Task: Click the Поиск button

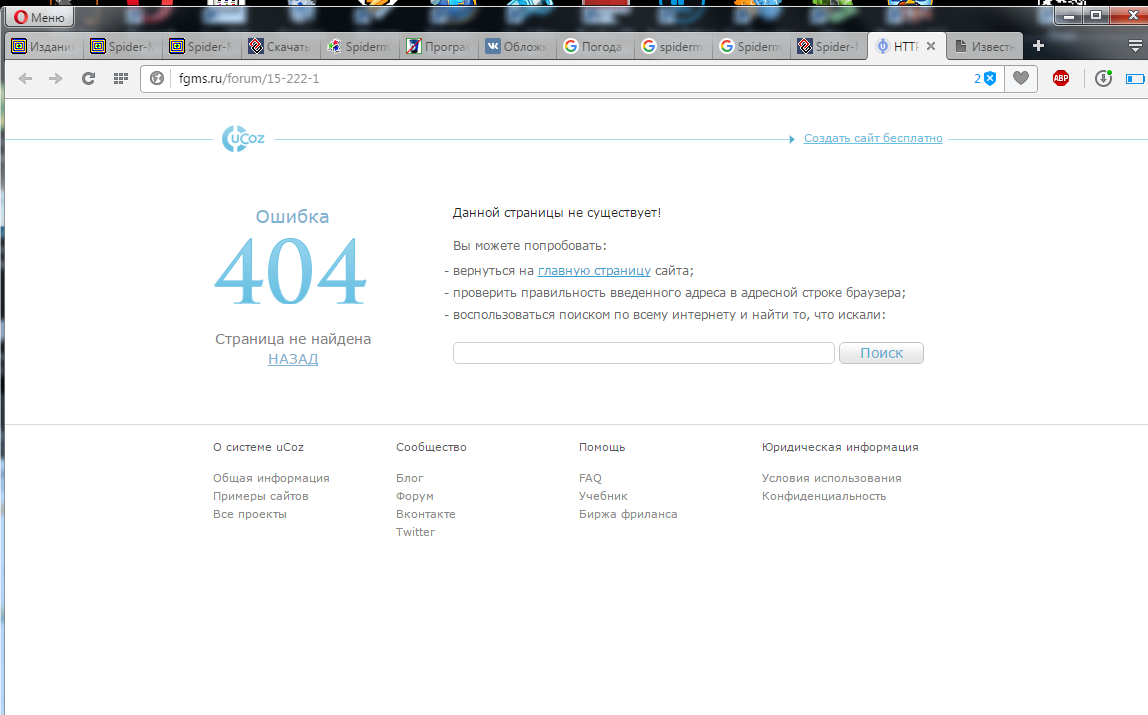Action: (x=882, y=353)
